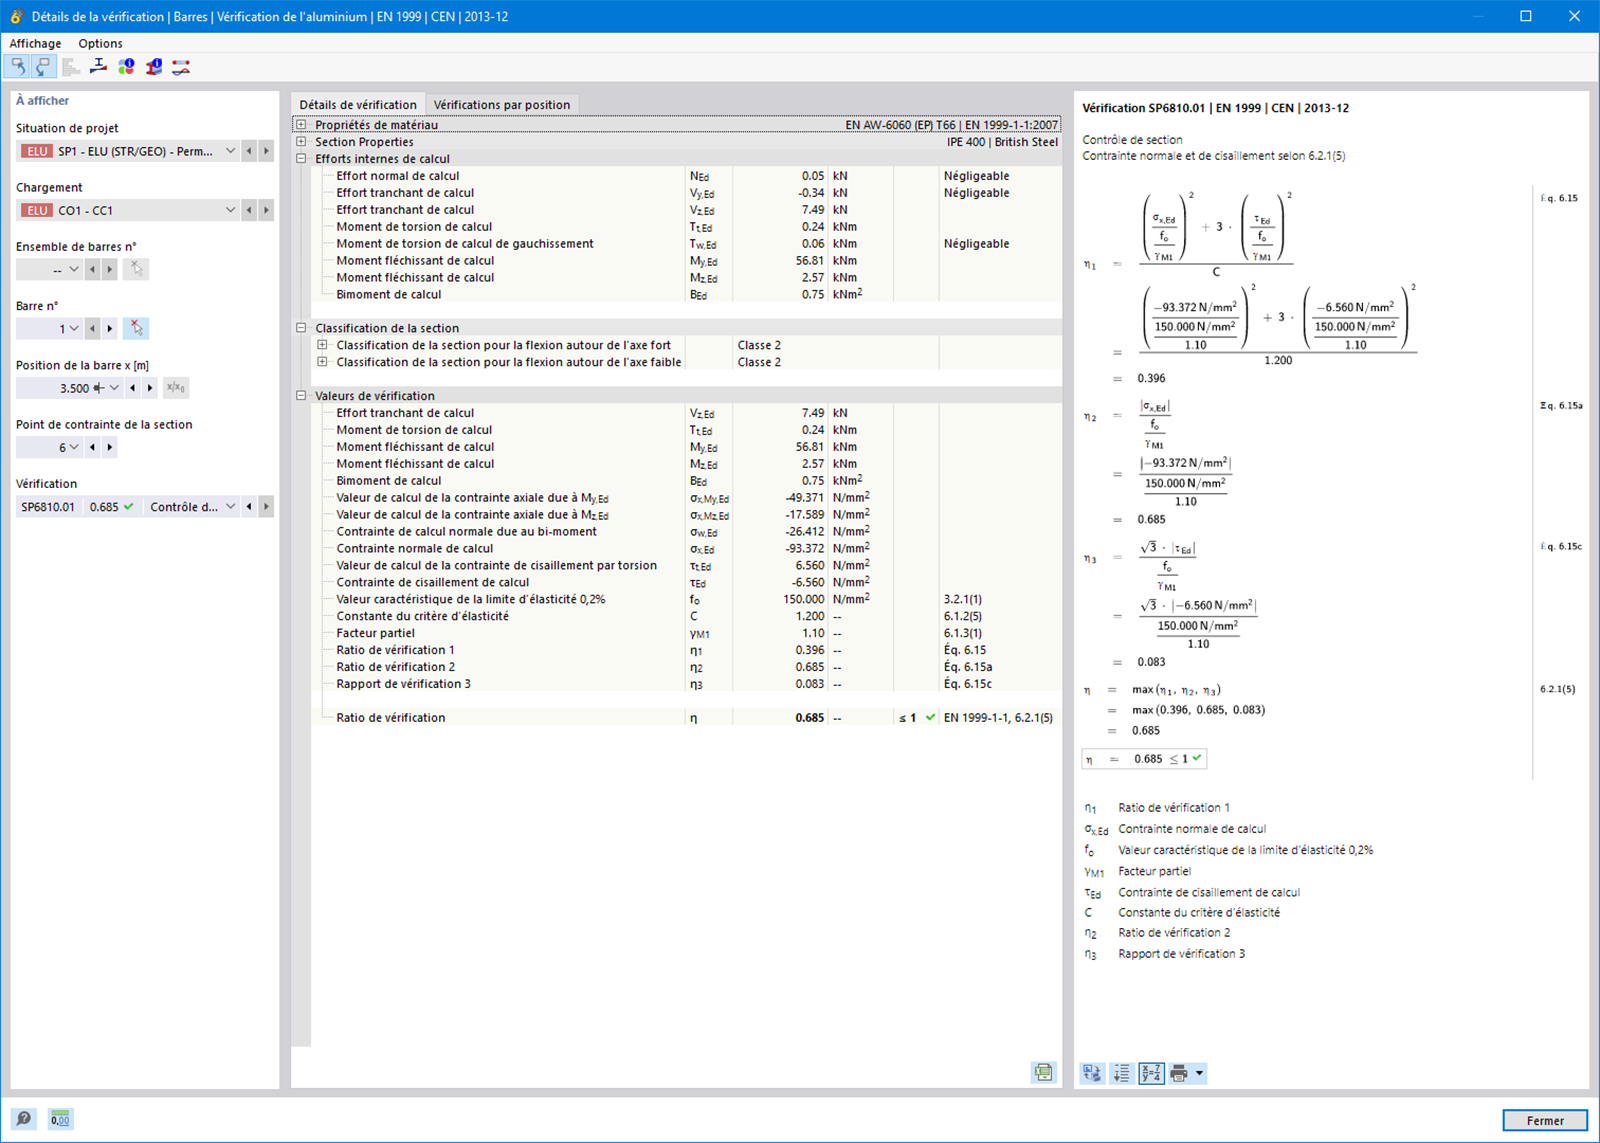Select Détails de vérification tab
1600x1143 pixels.
[x=358, y=104]
